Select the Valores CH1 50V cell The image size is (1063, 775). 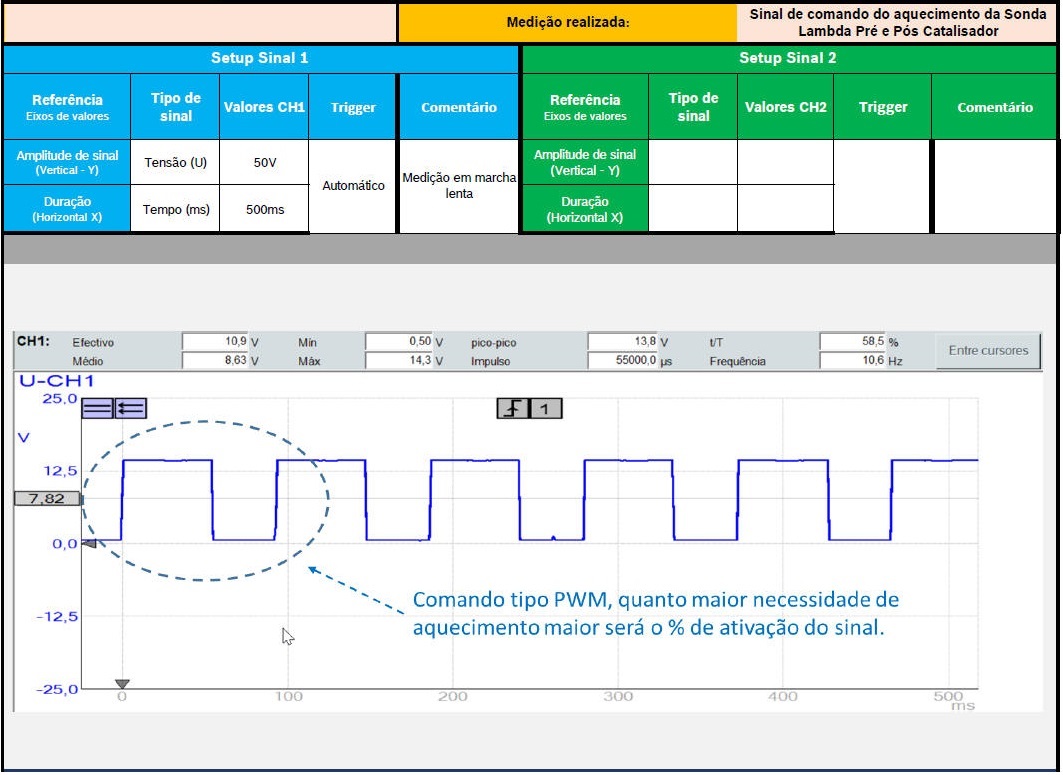264,162
